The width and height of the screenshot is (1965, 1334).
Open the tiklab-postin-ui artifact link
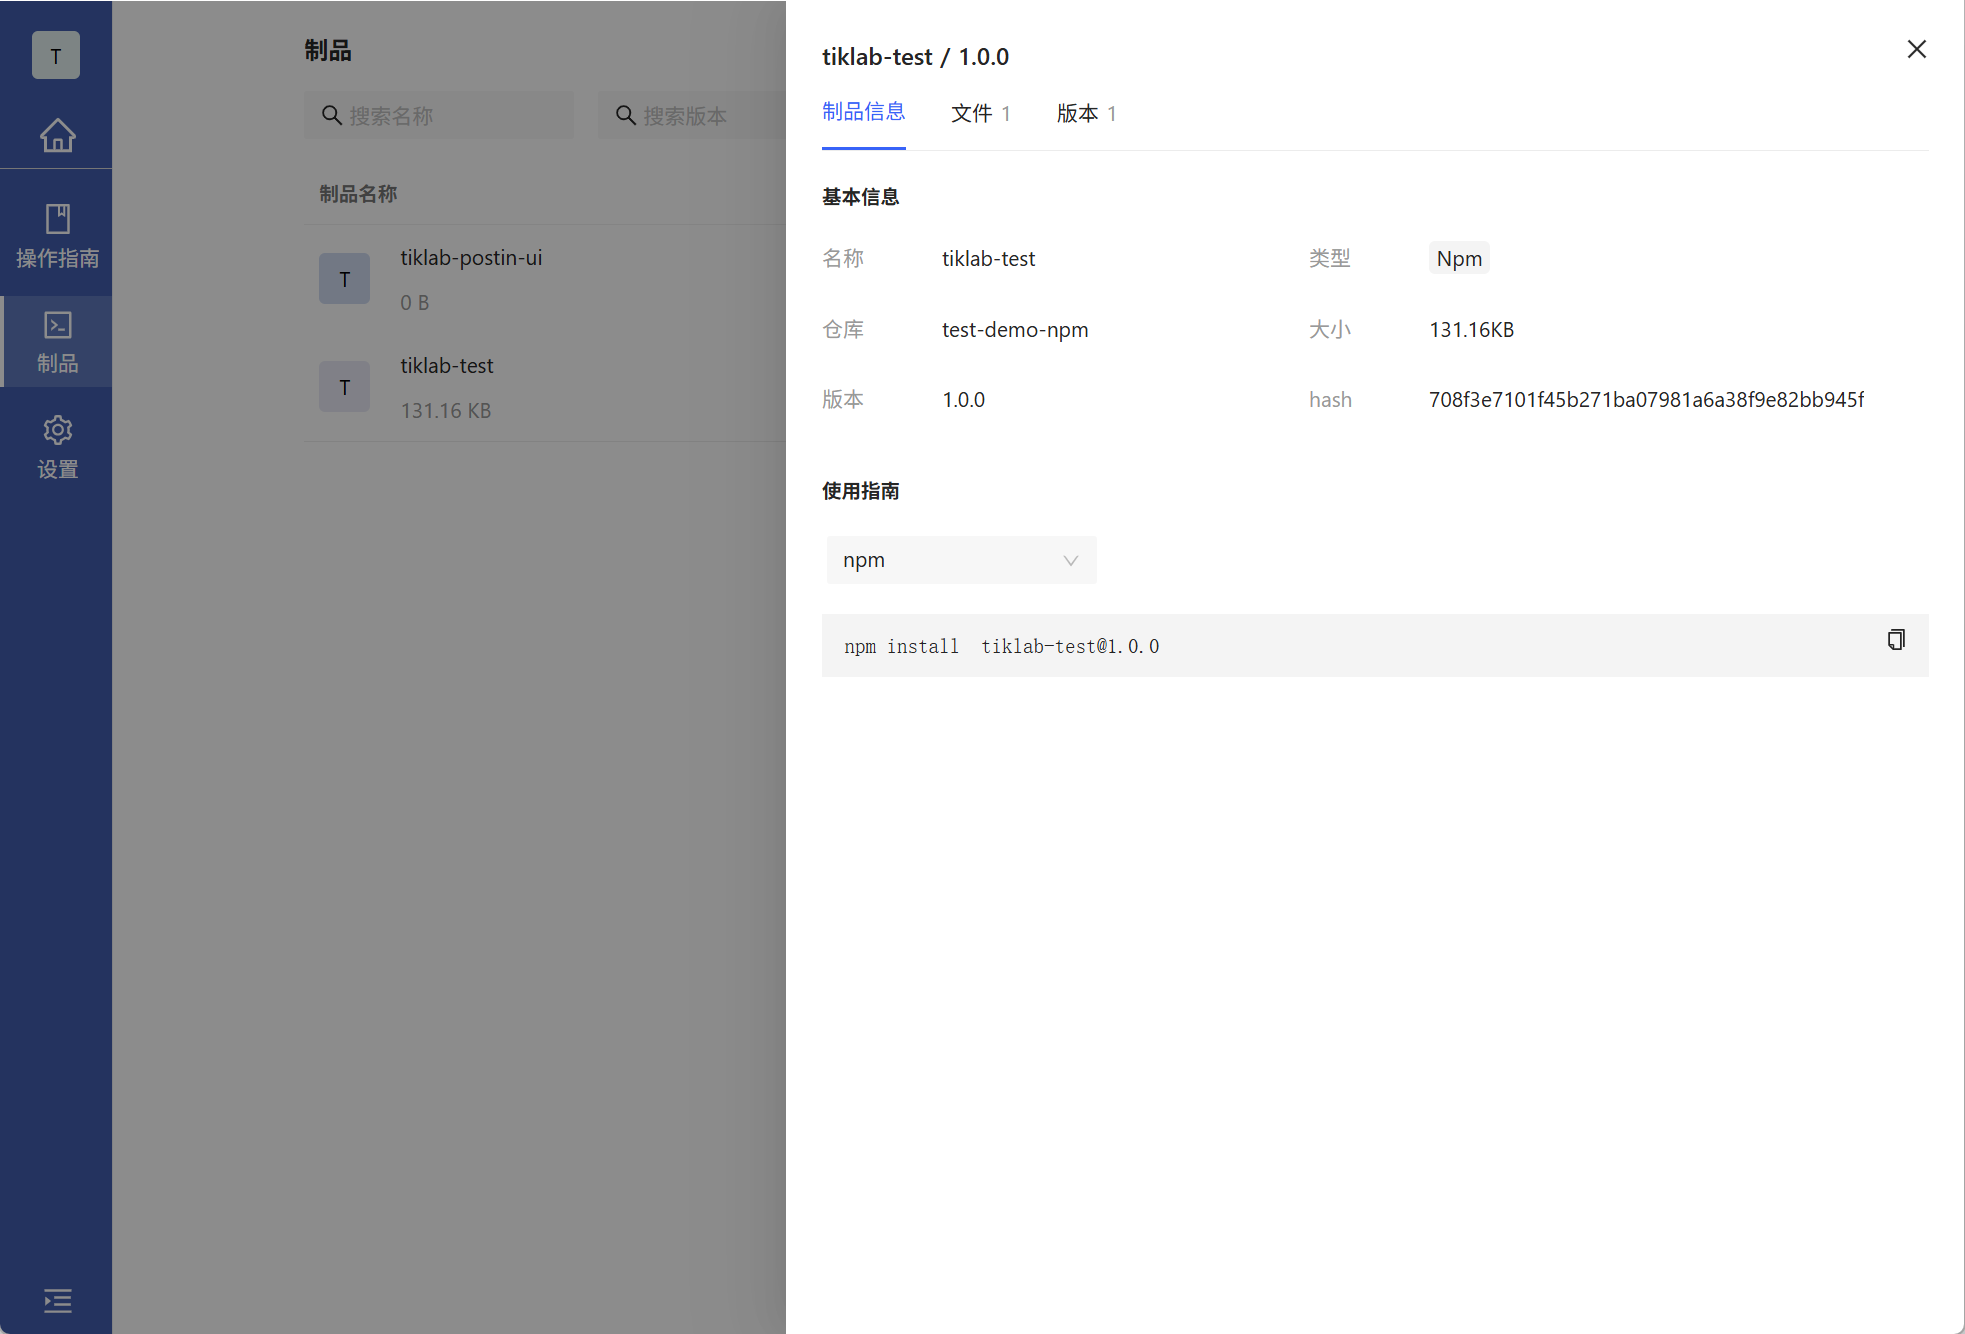(x=471, y=258)
